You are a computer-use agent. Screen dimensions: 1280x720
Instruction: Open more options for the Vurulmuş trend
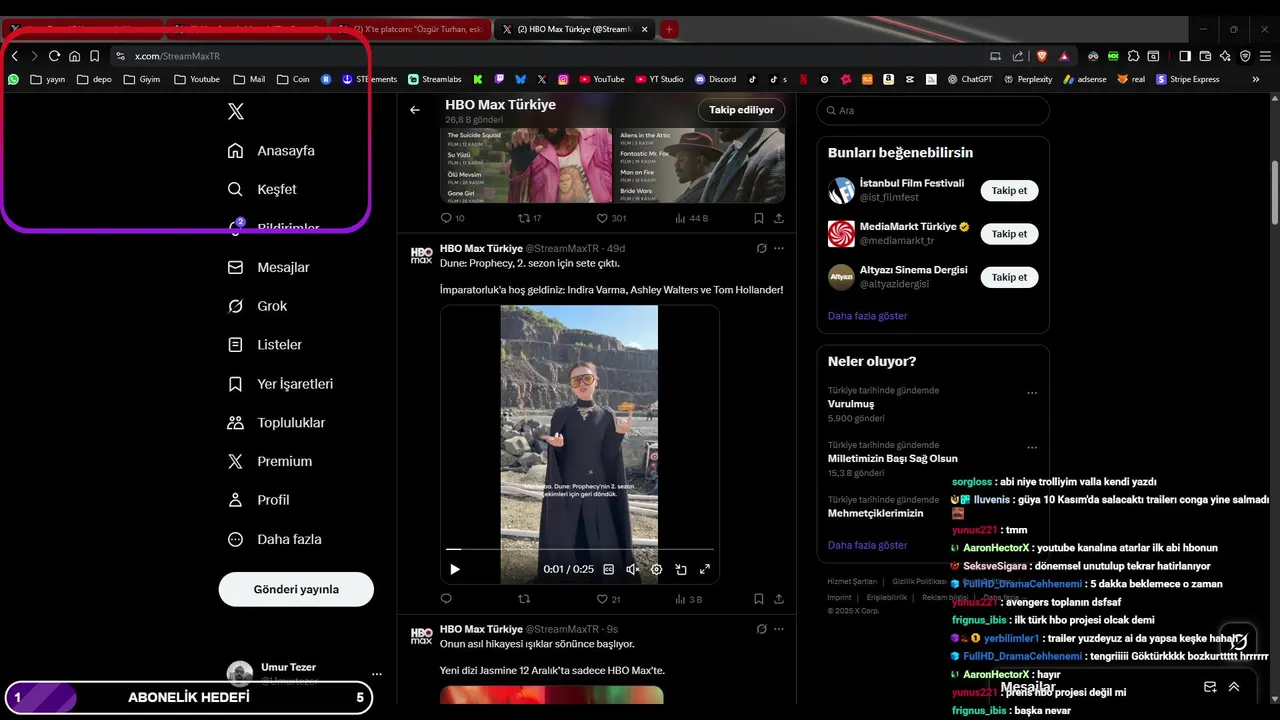(x=1032, y=393)
